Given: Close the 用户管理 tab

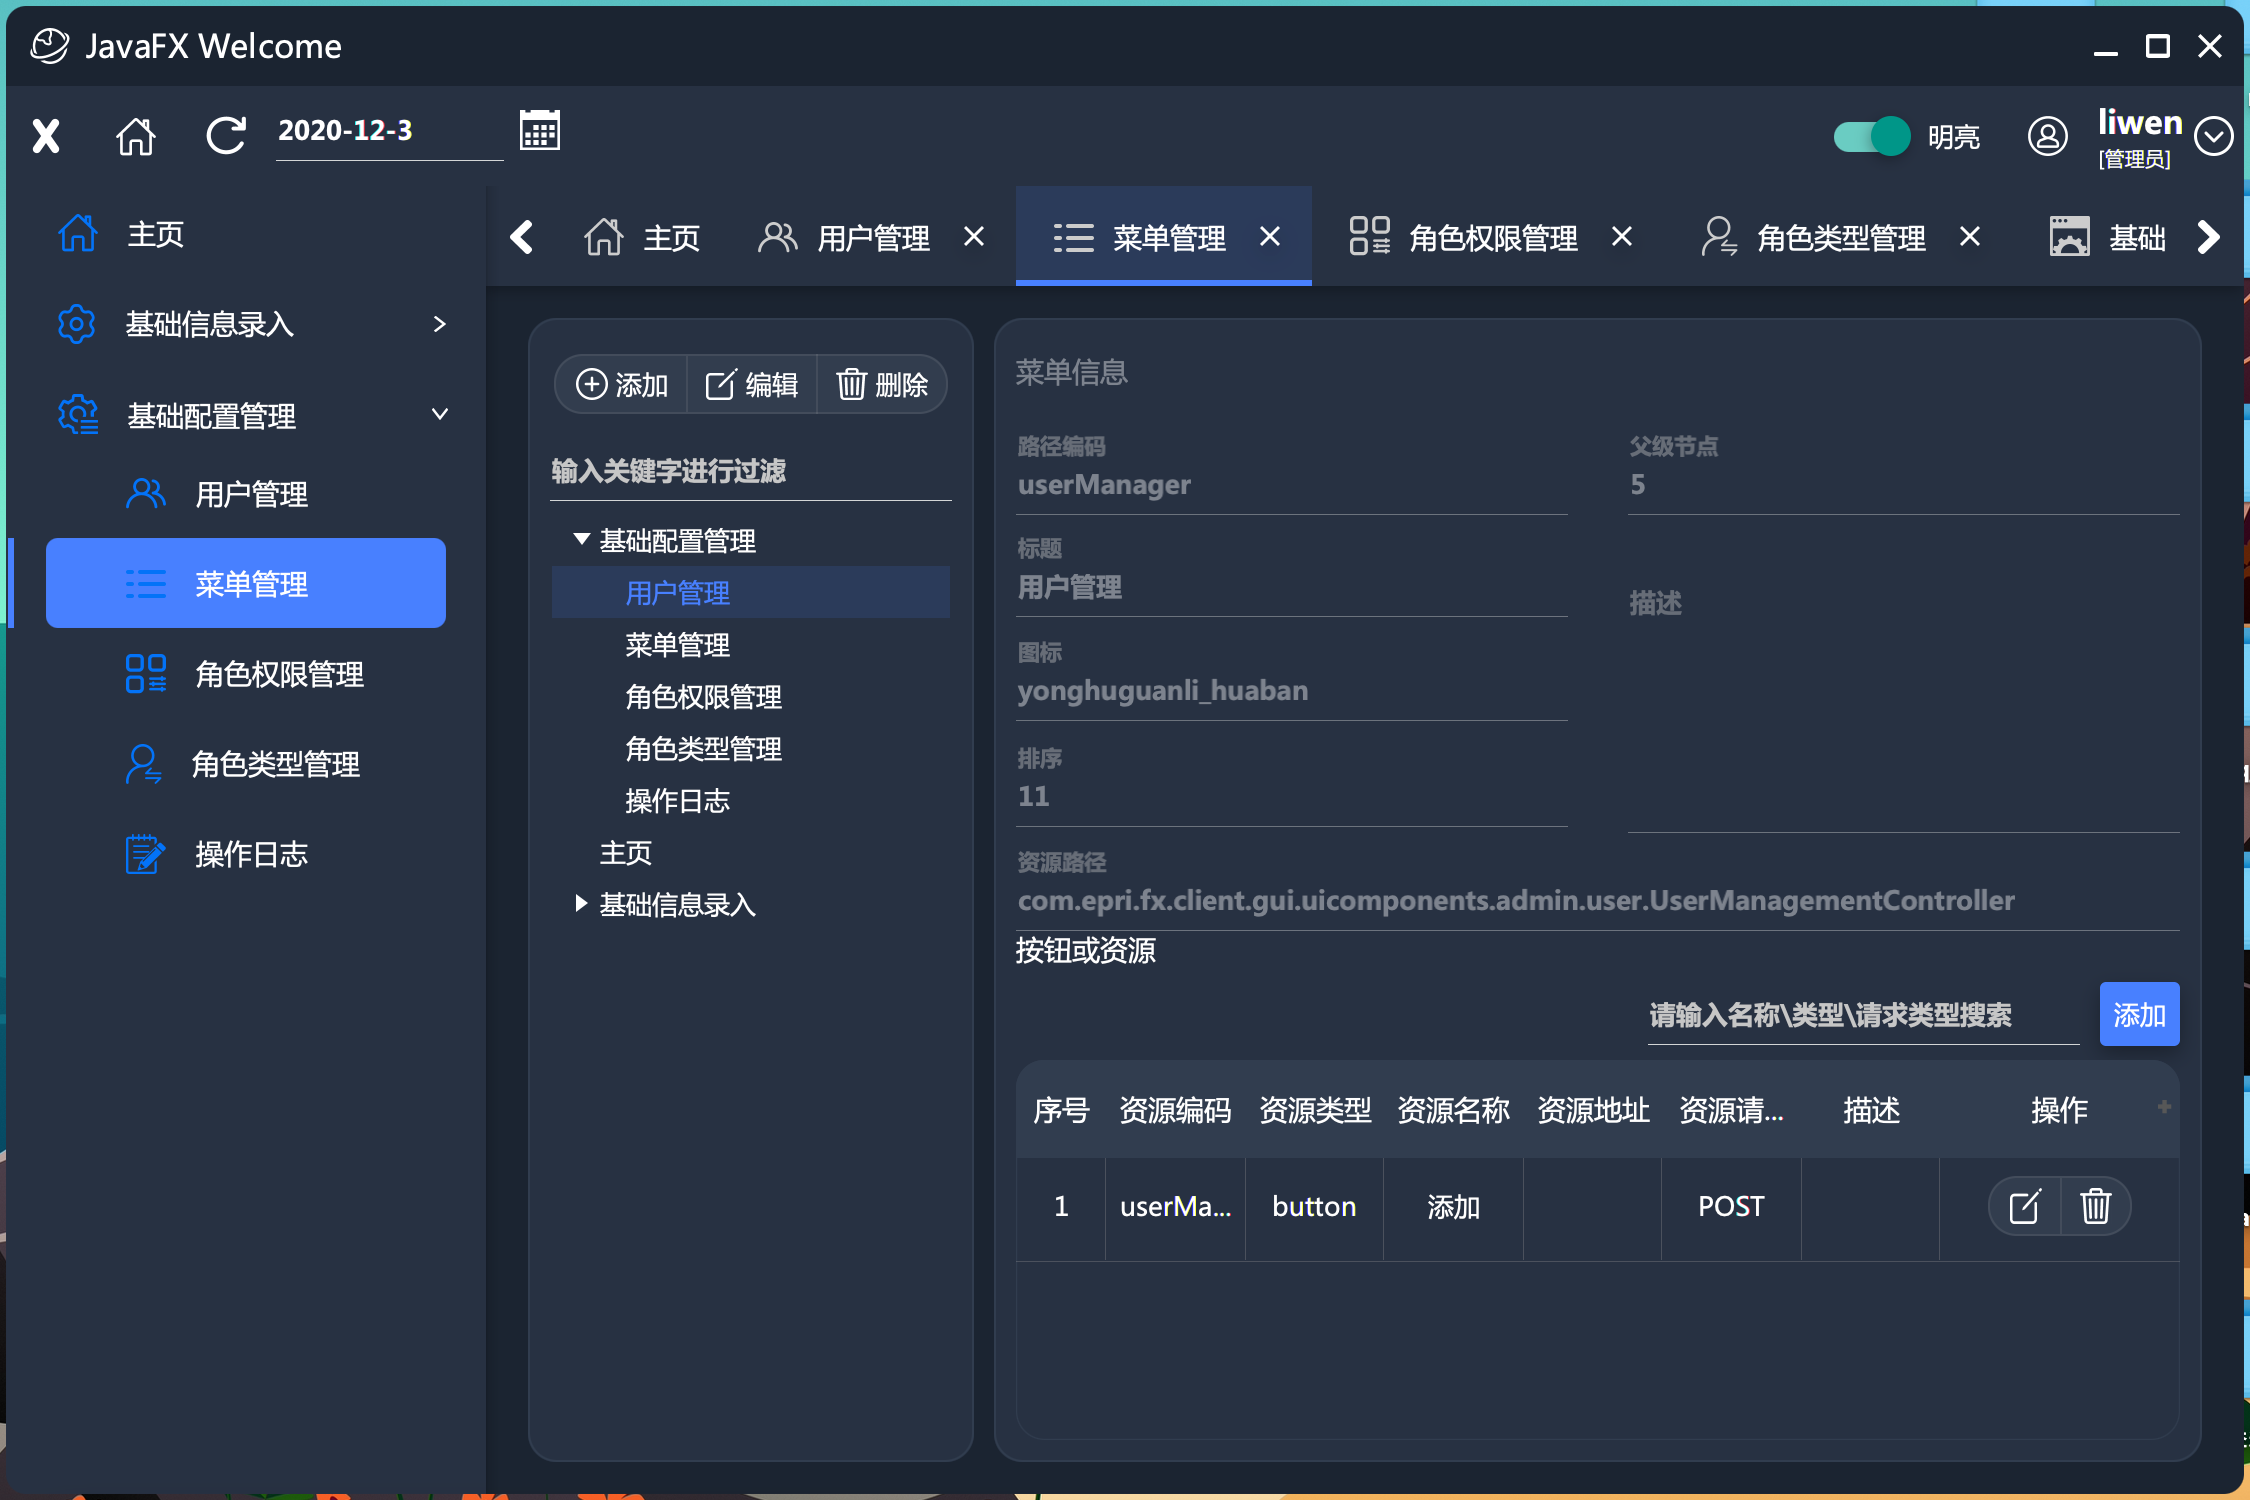Looking at the screenshot, I should (x=974, y=237).
